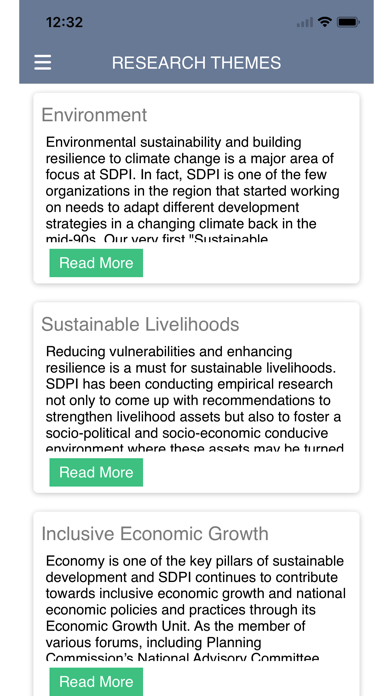Open the hamburger menu icon
Viewport: 392px width, 696px height.
click(43, 63)
